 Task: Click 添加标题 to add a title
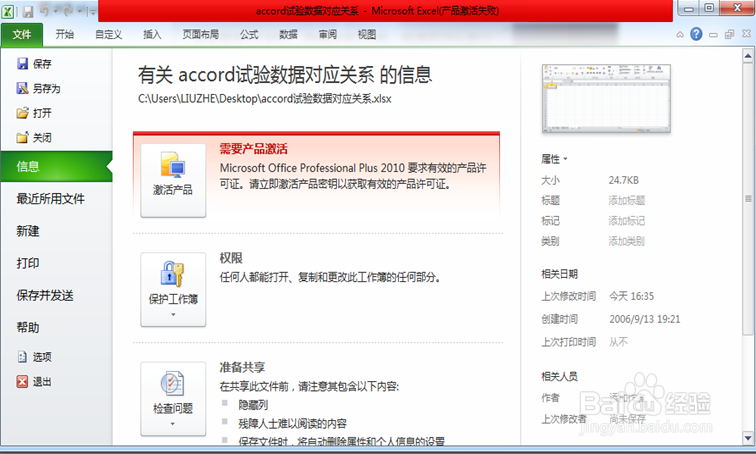pos(626,200)
